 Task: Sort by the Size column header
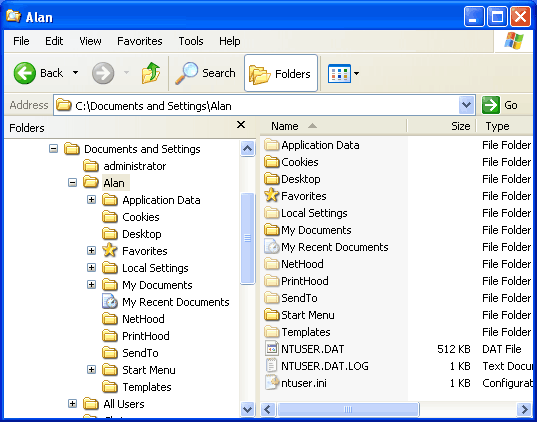pyautogui.click(x=442, y=126)
